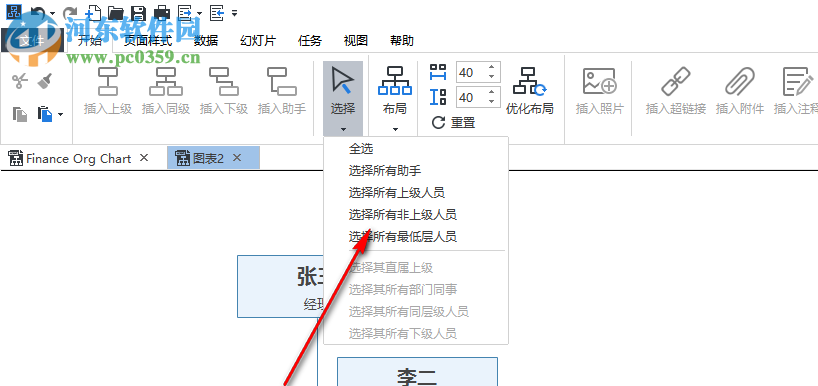Expand the Undo history dropdown arrow
The image size is (818, 386).
[52, 13]
